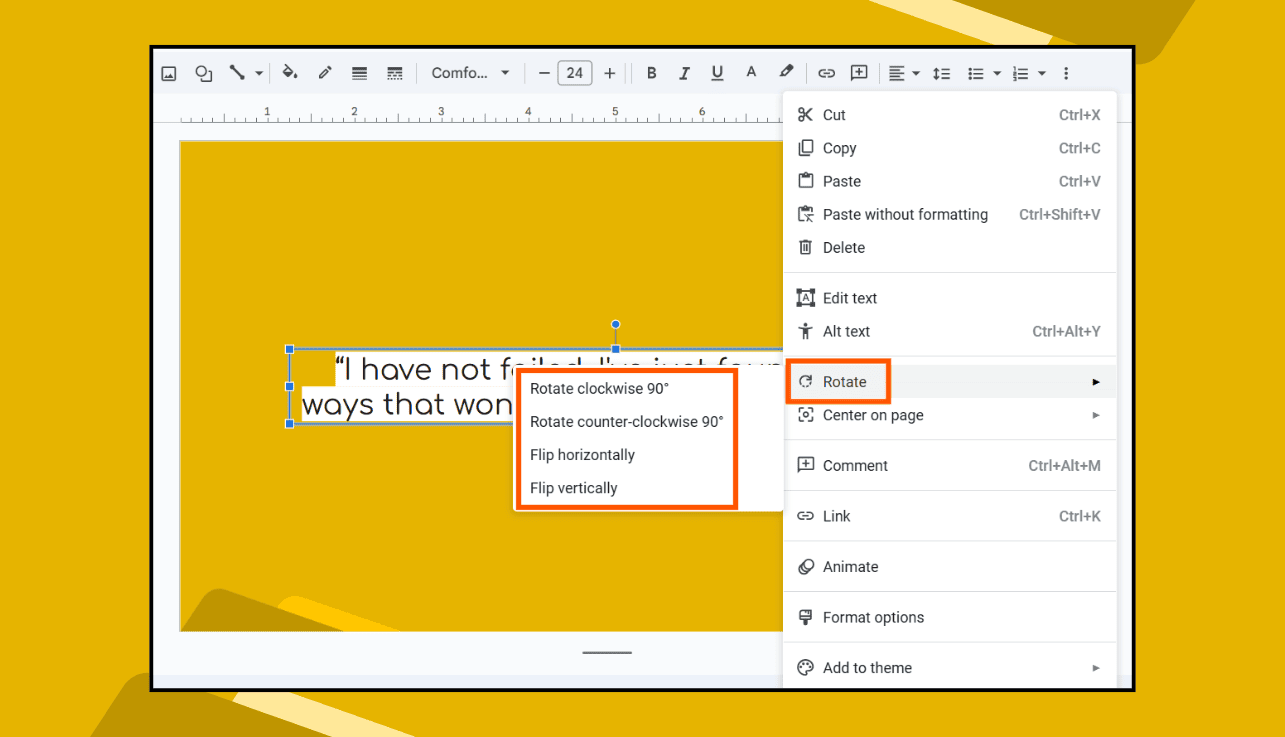Select the border color pen icon
The image size is (1285, 737).
tap(325, 72)
